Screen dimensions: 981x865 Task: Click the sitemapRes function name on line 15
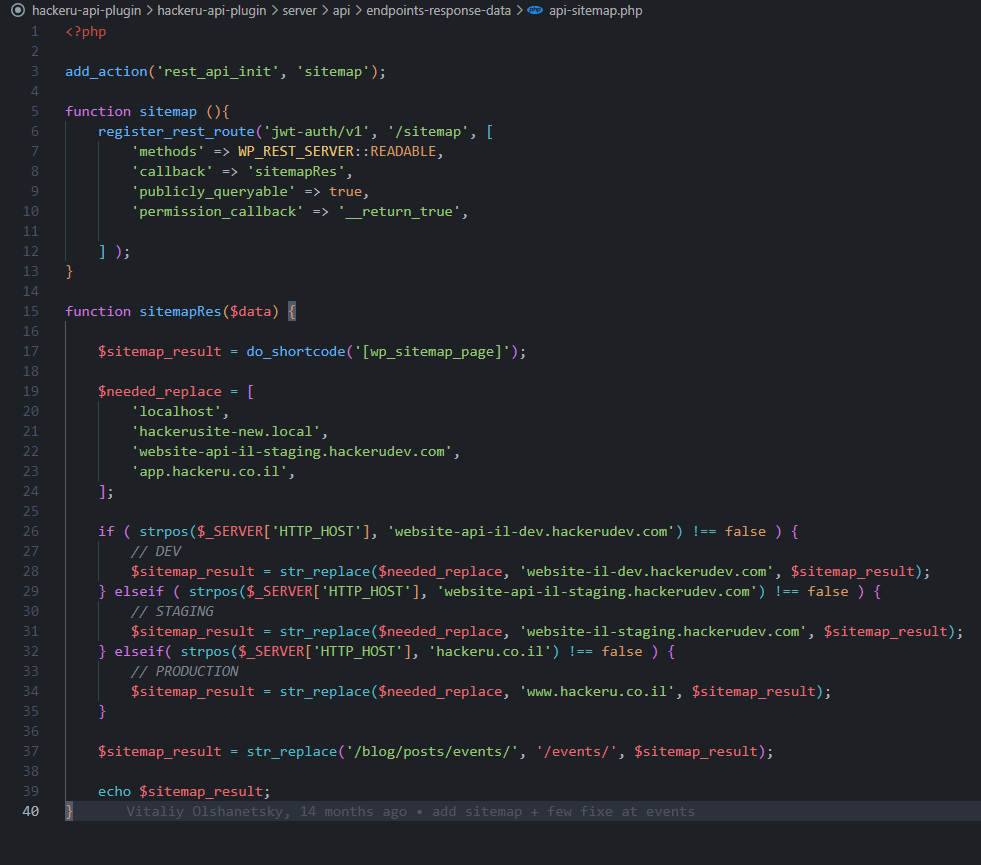(180, 311)
